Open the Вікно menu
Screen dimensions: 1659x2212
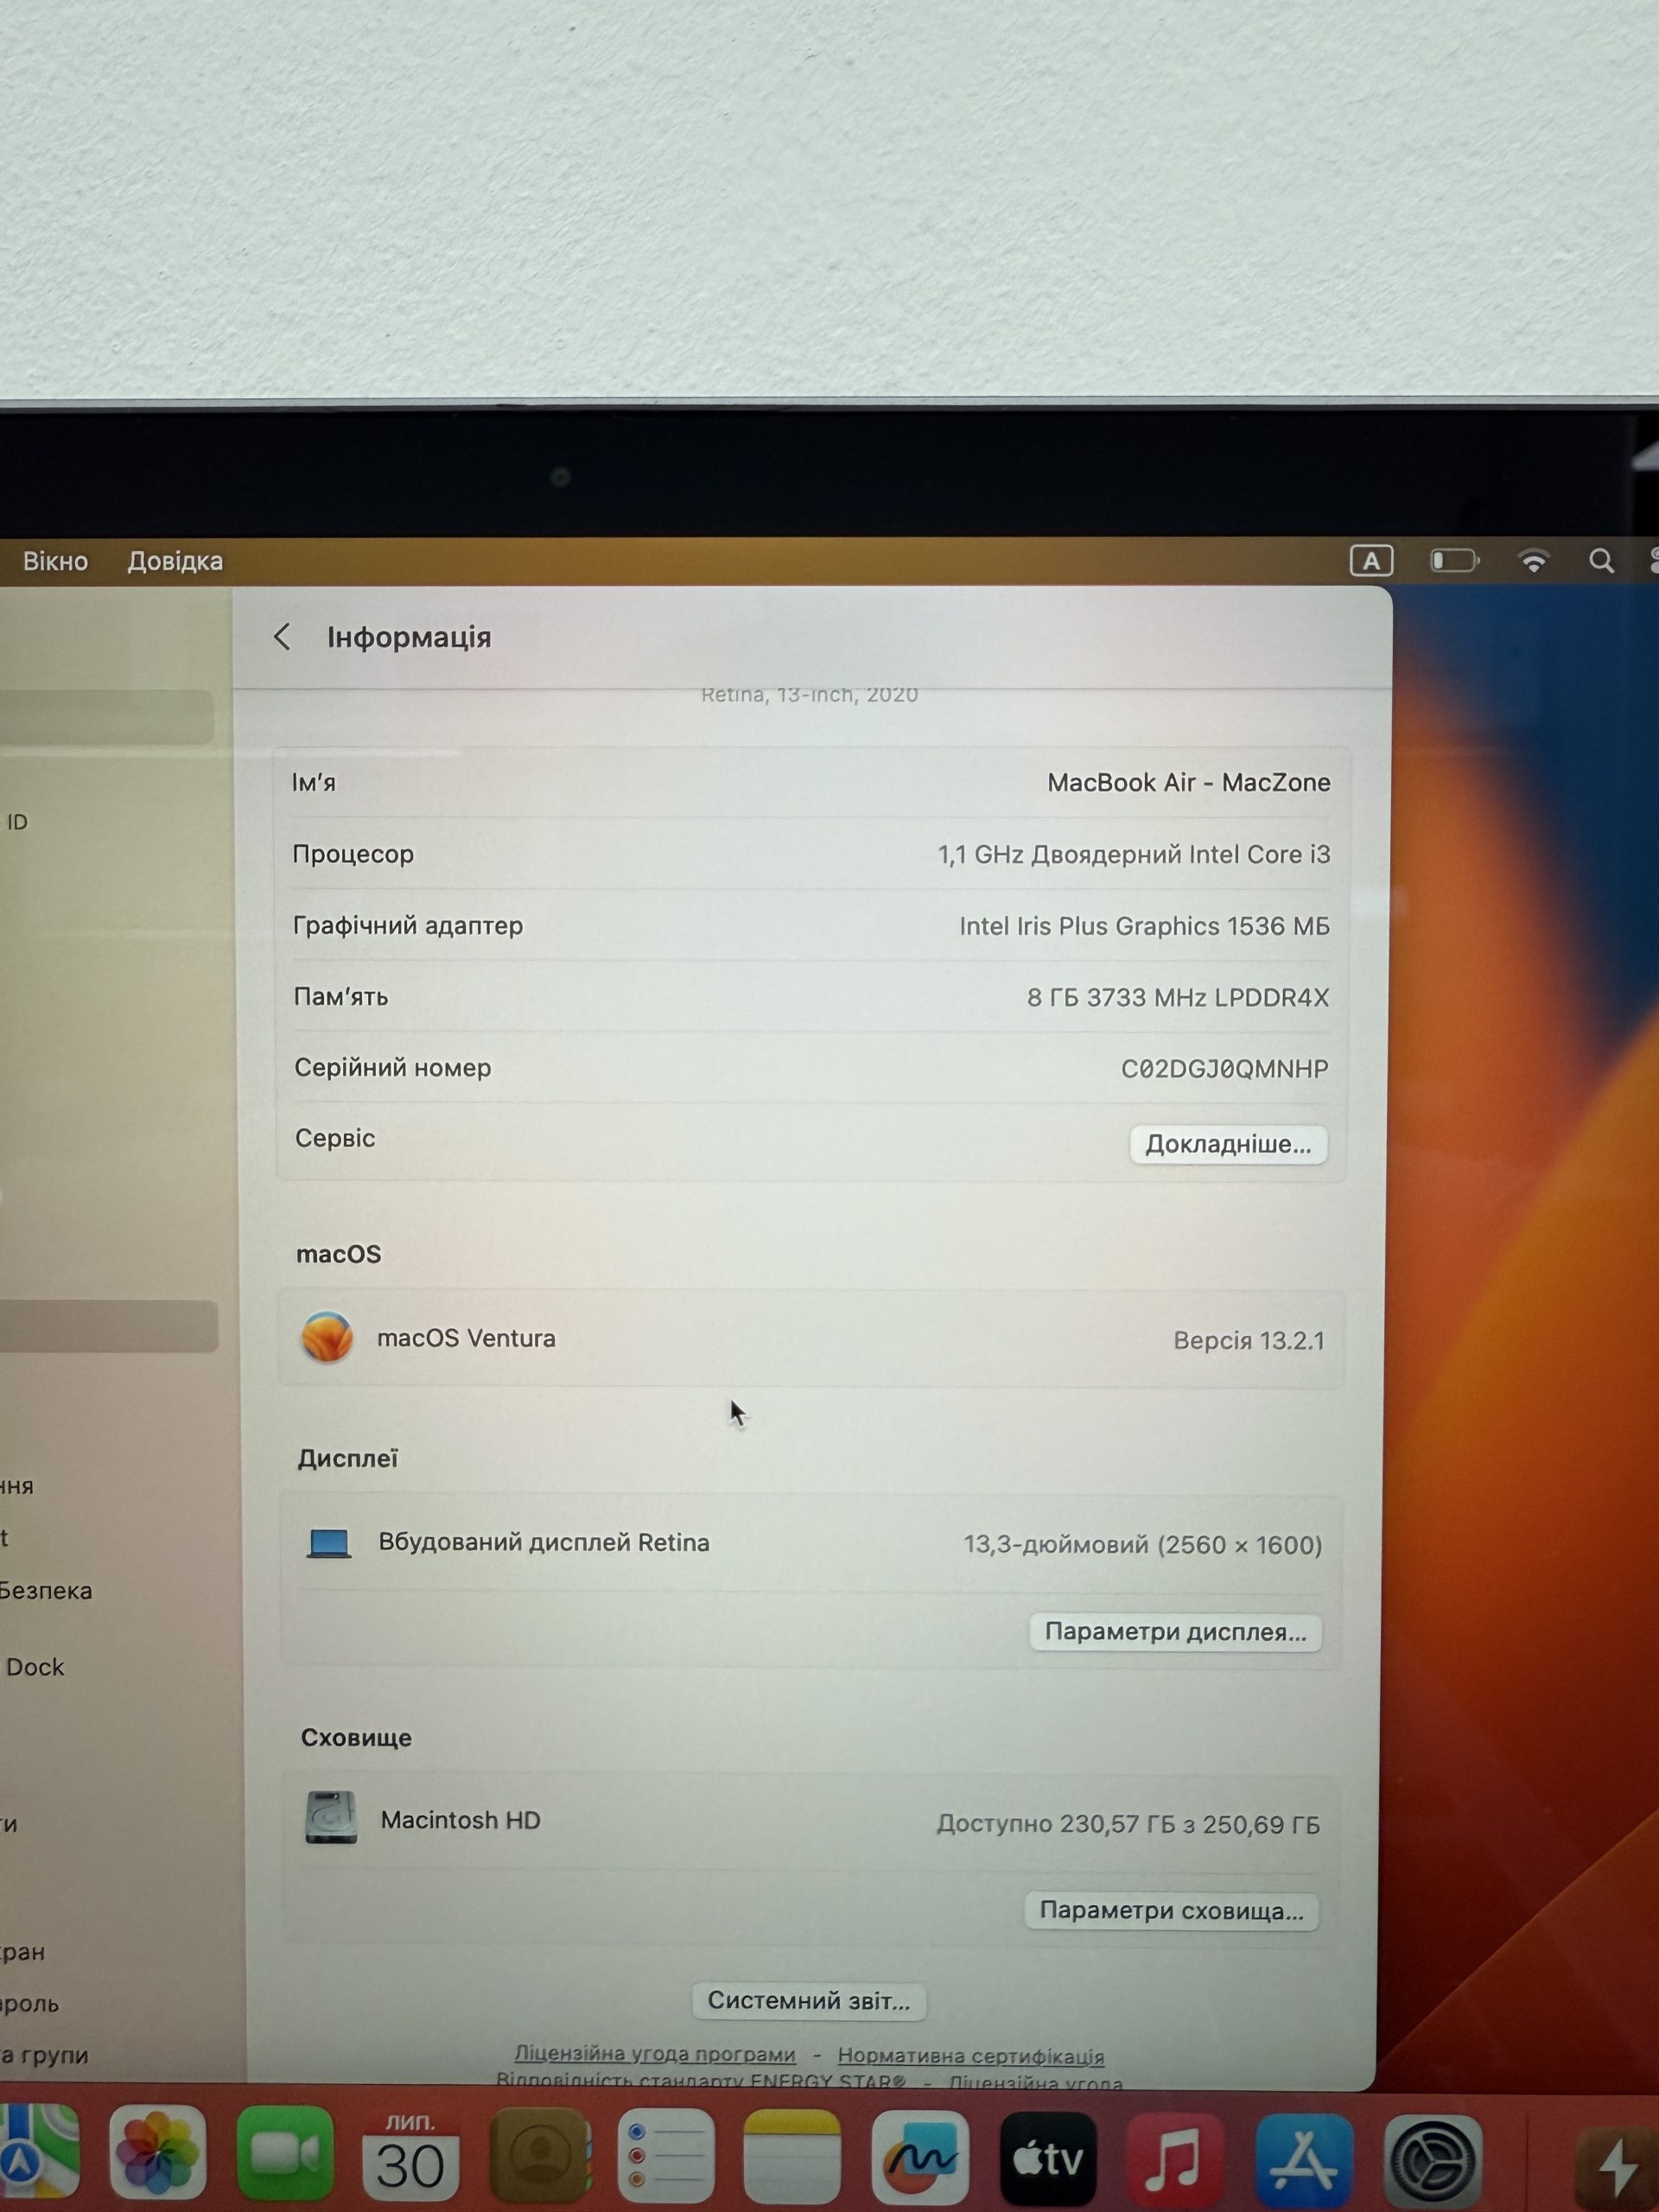[56, 561]
